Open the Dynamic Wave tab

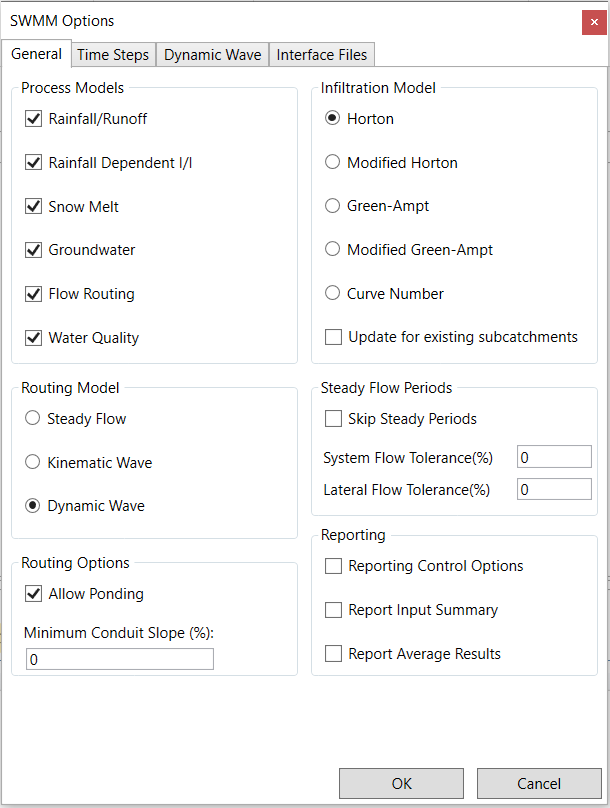[x=212, y=55]
